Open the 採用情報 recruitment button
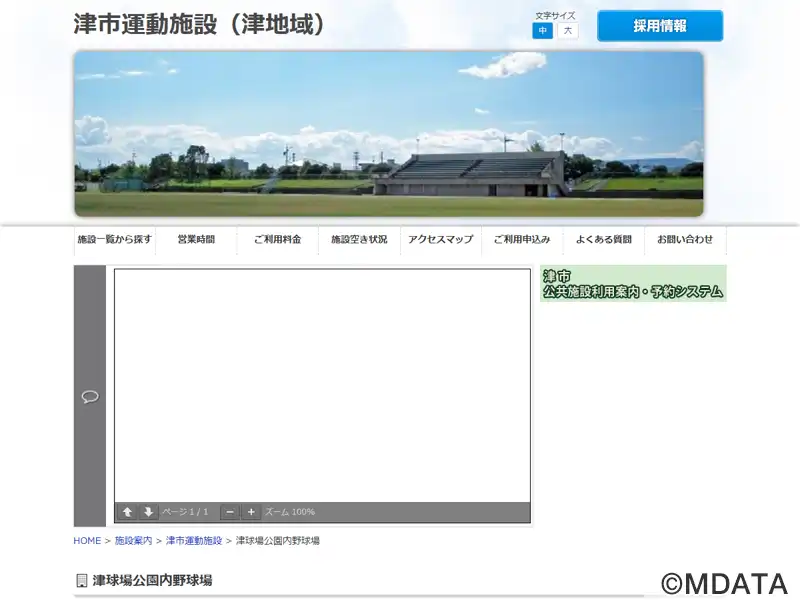Viewport: 800px width, 600px height. pyautogui.click(x=660, y=26)
